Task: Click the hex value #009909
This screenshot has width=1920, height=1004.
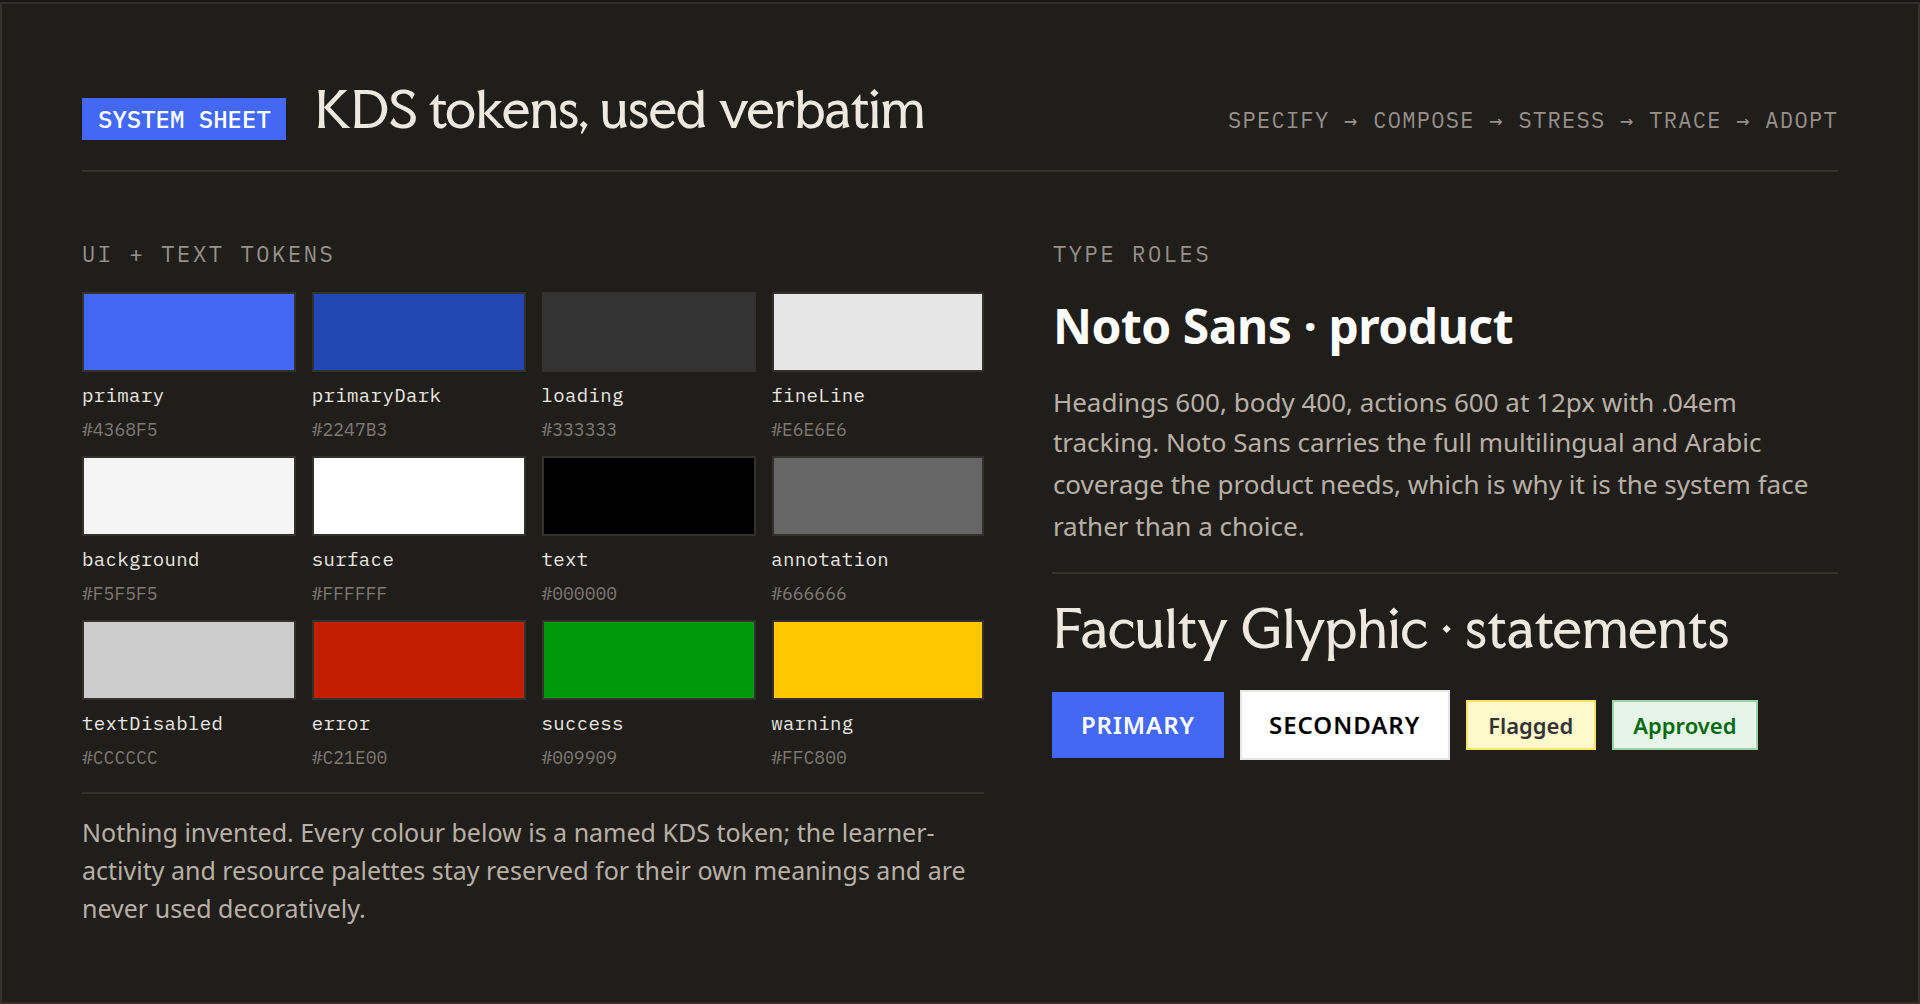Action: tap(580, 758)
